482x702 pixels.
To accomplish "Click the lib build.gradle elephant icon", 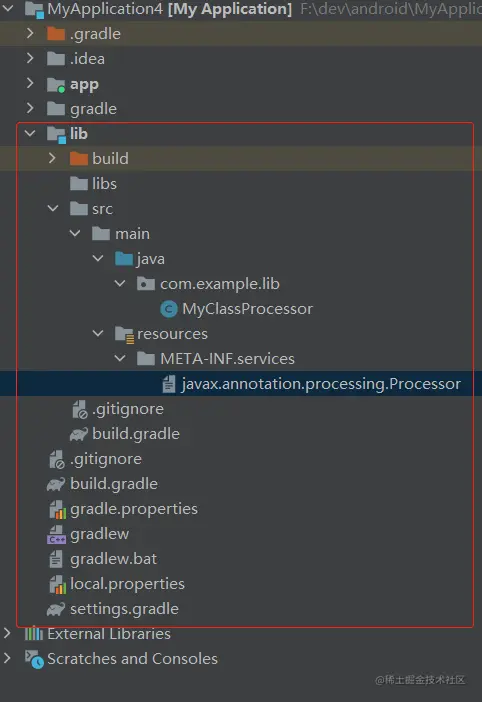I will click(79, 434).
